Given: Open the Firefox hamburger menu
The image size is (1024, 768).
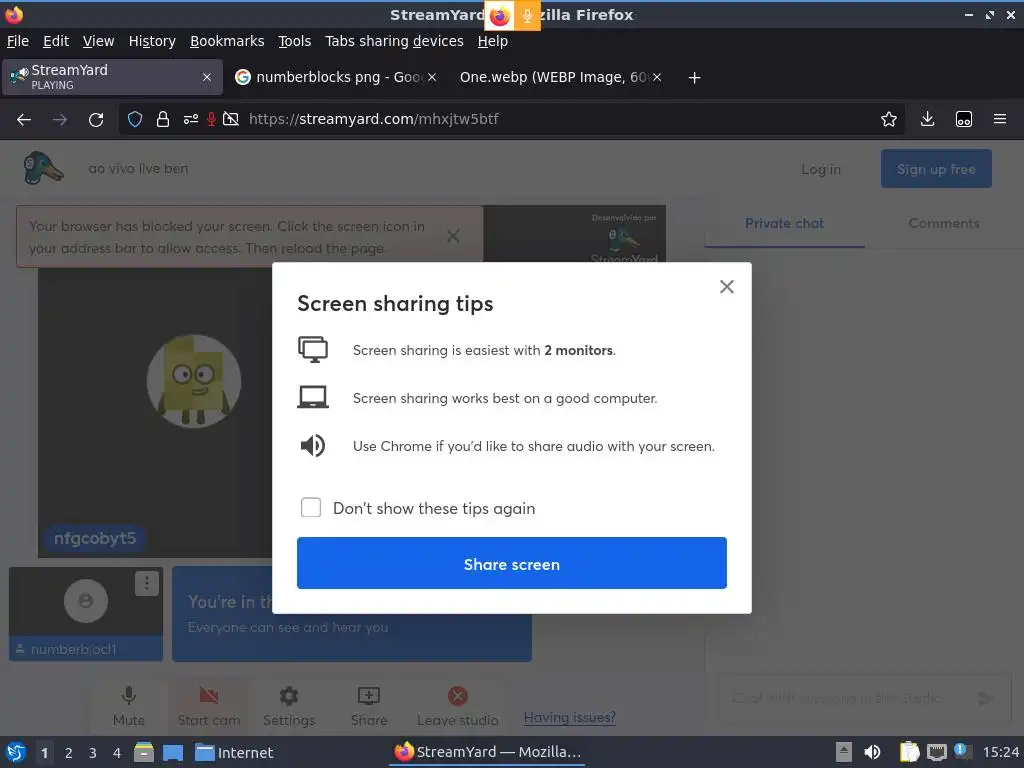Looking at the screenshot, I should (999, 119).
